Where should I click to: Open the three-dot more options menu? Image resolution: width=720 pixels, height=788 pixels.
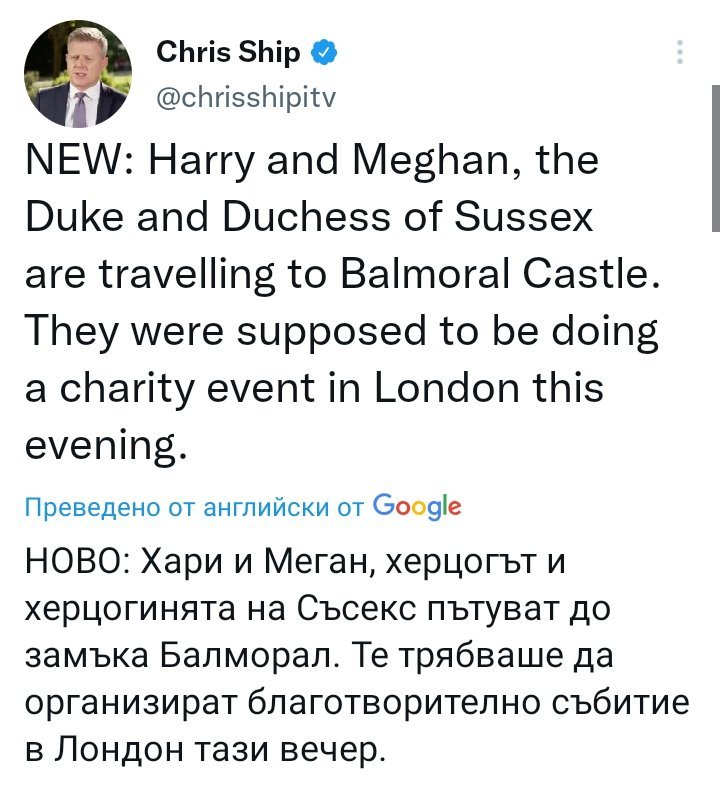[681, 52]
